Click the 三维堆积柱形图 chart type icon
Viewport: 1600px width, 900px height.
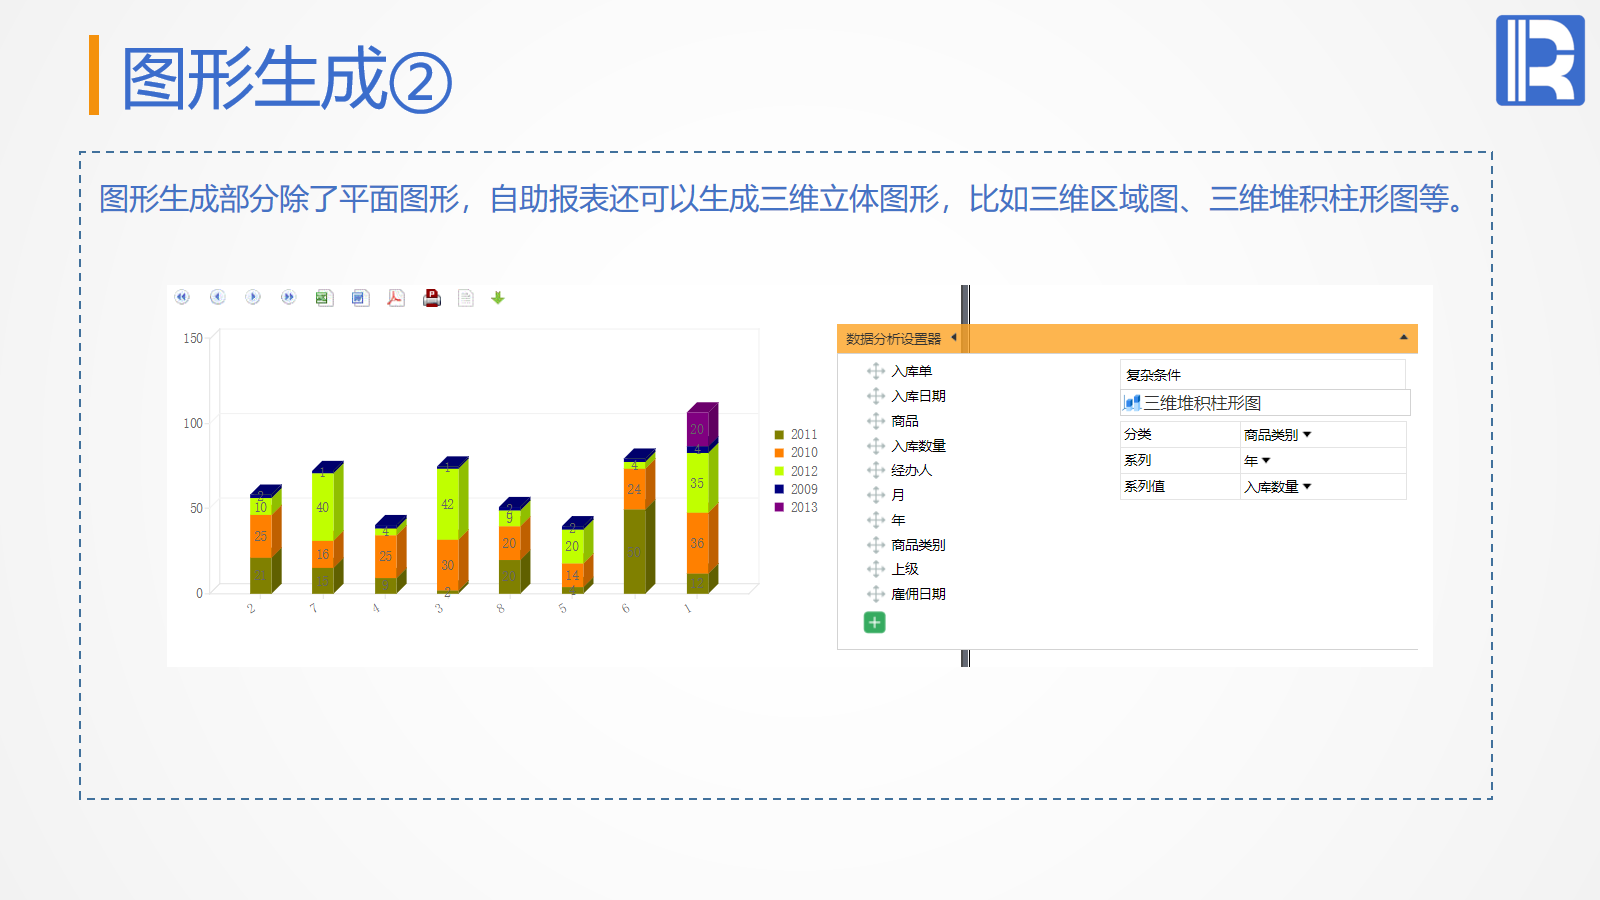(1132, 403)
